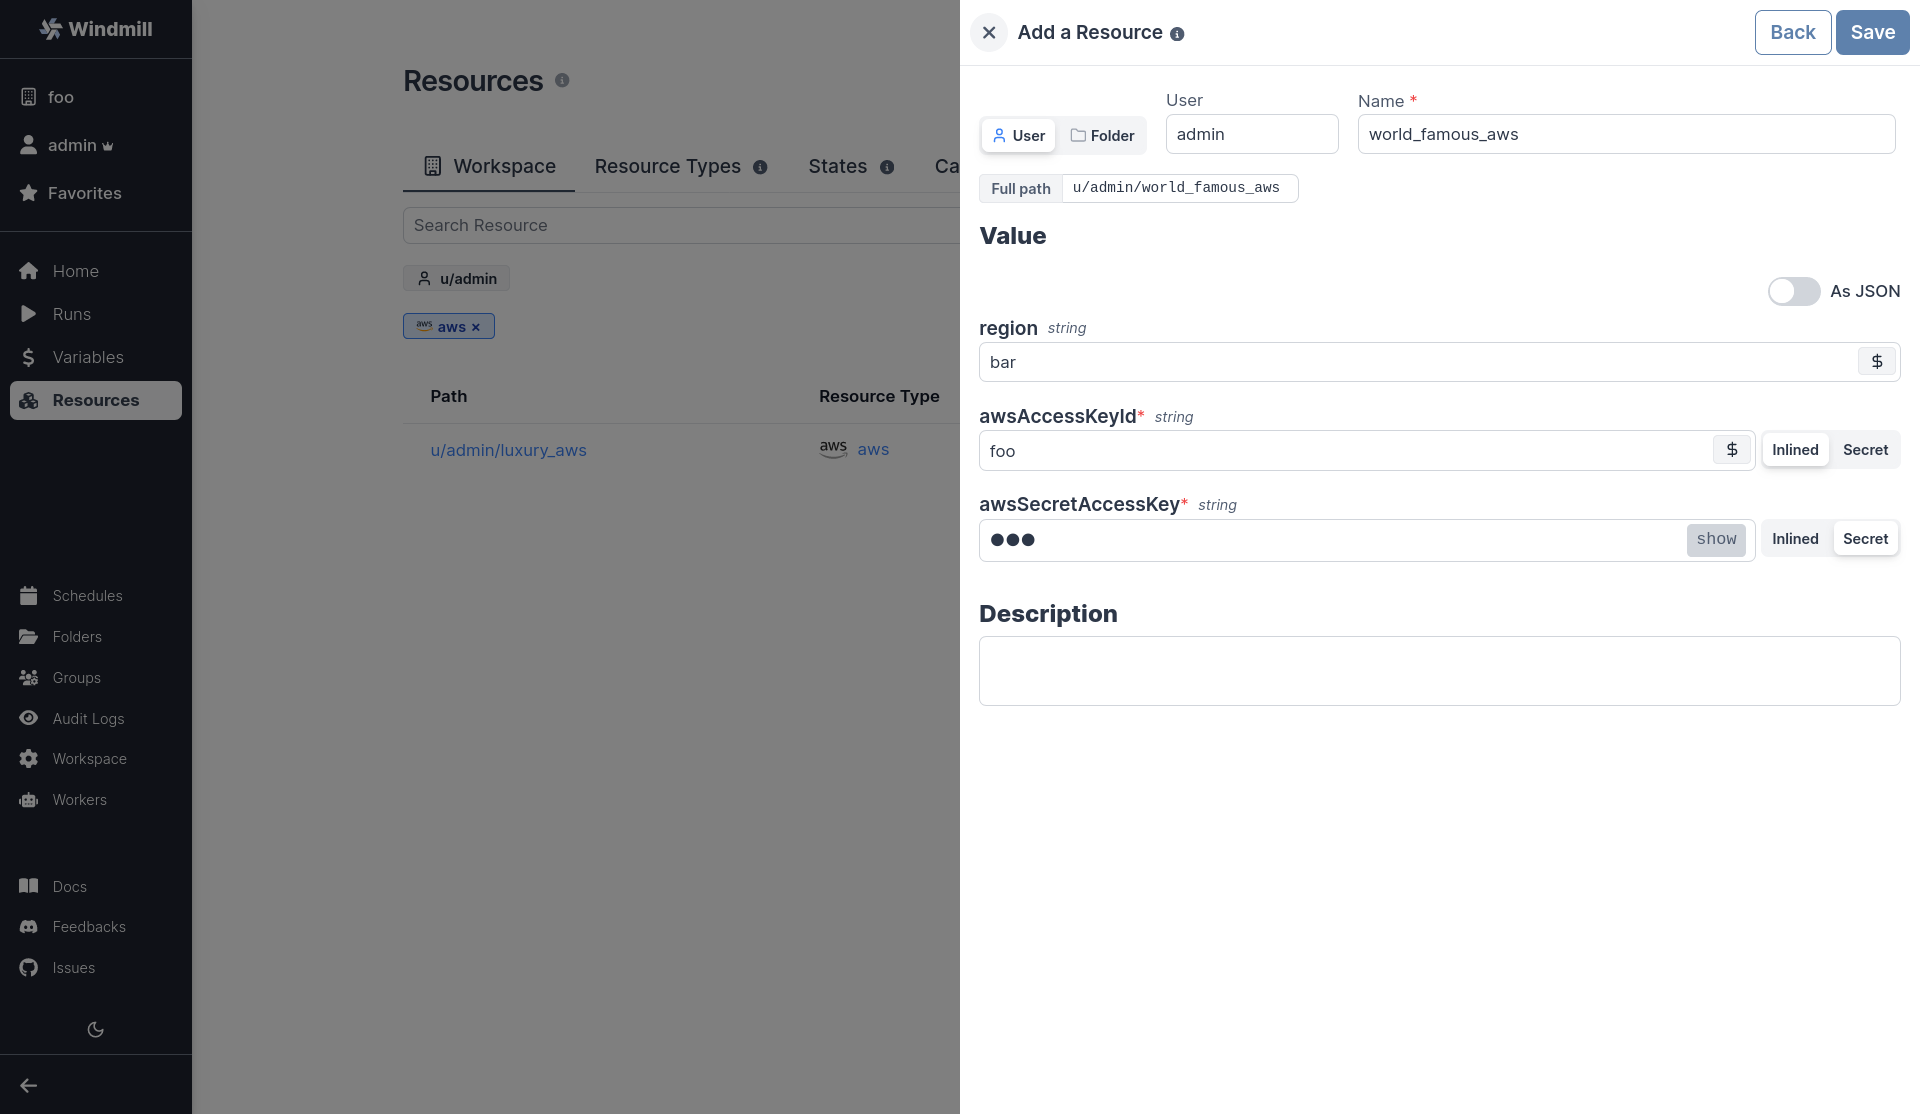
Task: Enable the As JSON toggle
Action: click(x=1793, y=291)
